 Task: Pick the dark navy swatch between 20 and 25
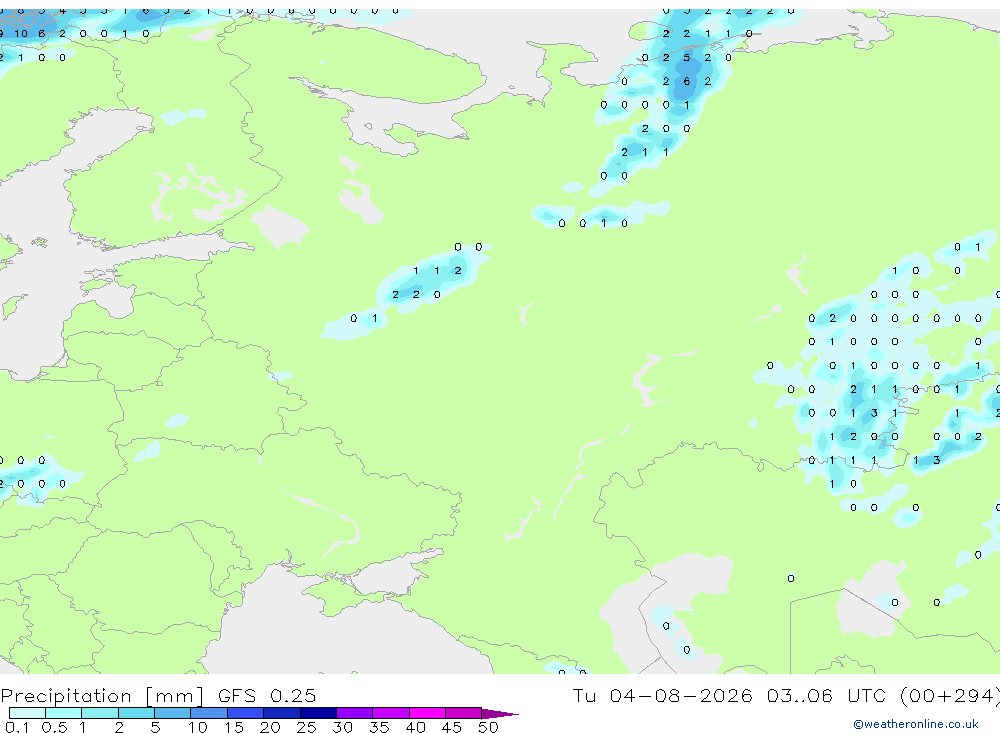(281, 713)
